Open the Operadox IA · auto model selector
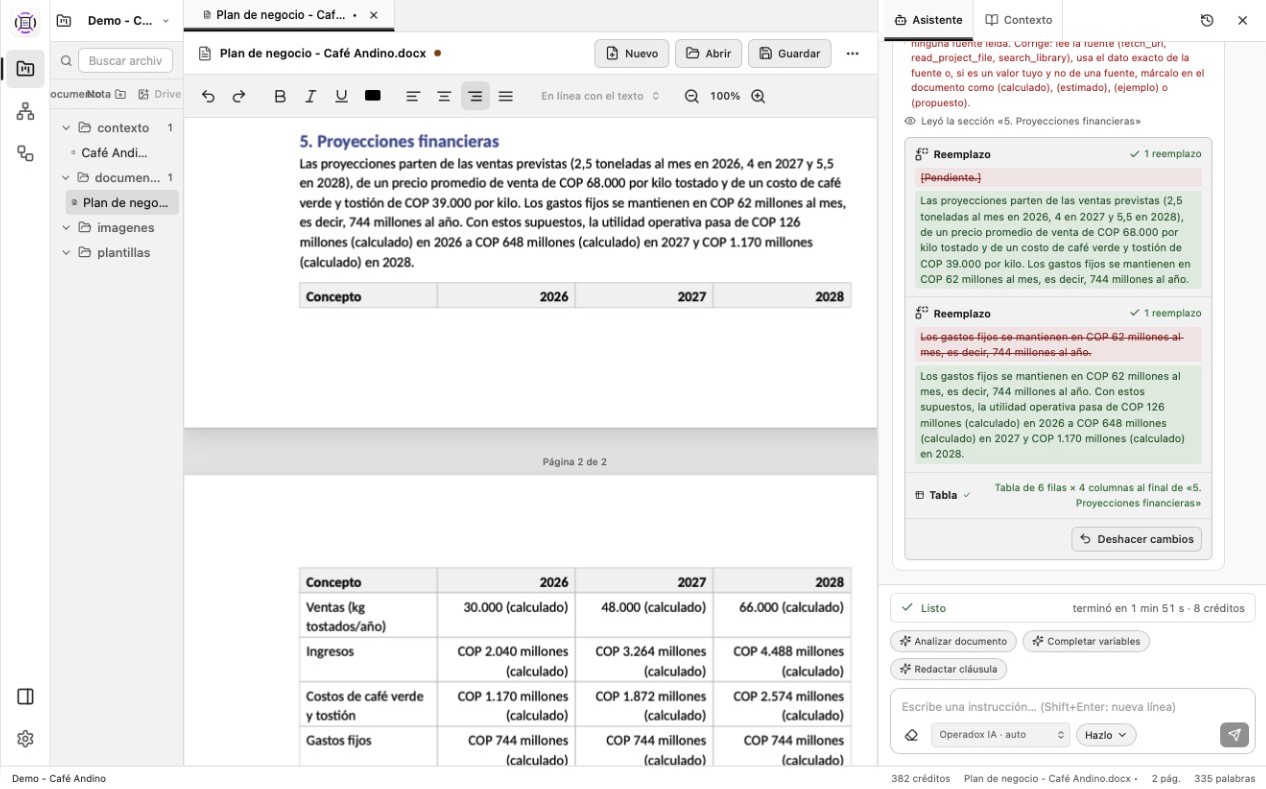 pyautogui.click(x=1000, y=735)
